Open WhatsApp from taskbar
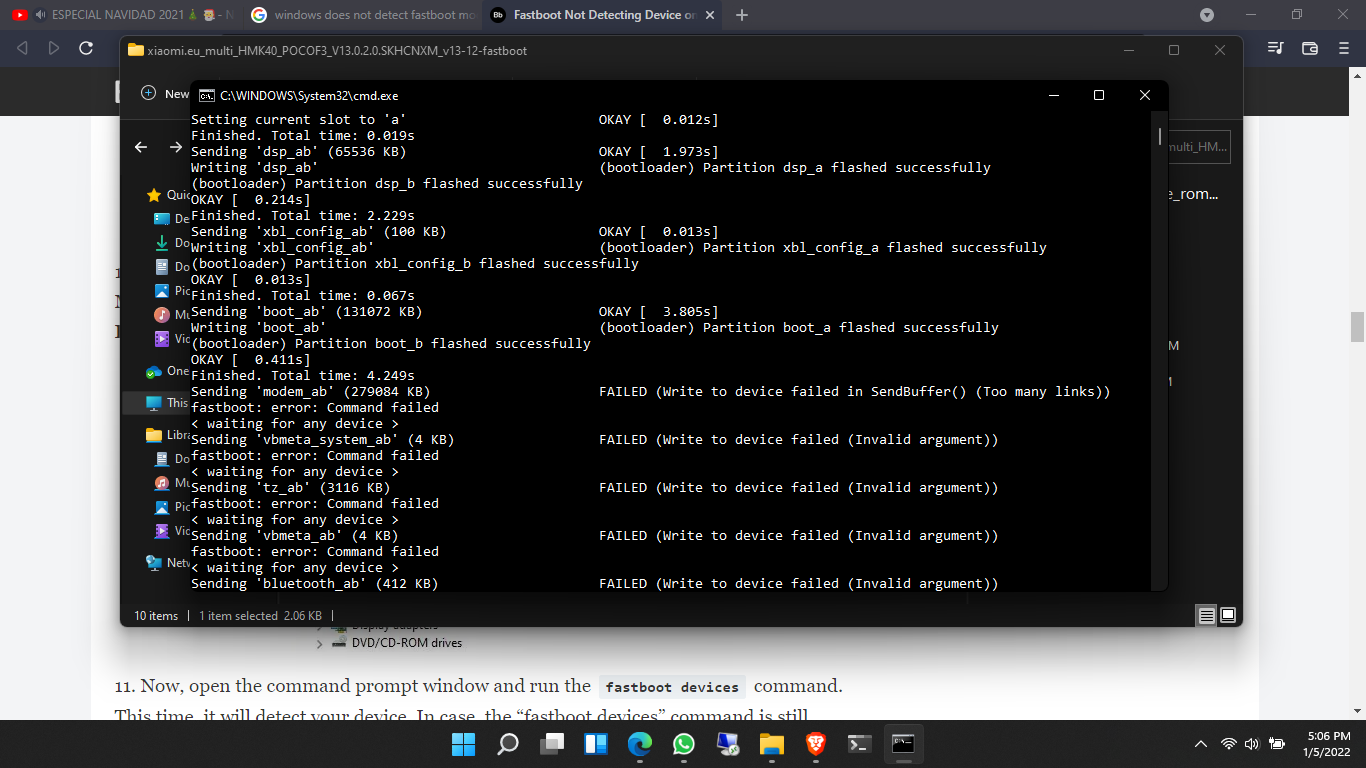Image resolution: width=1366 pixels, height=768 pixels. [x=684, y=744]
